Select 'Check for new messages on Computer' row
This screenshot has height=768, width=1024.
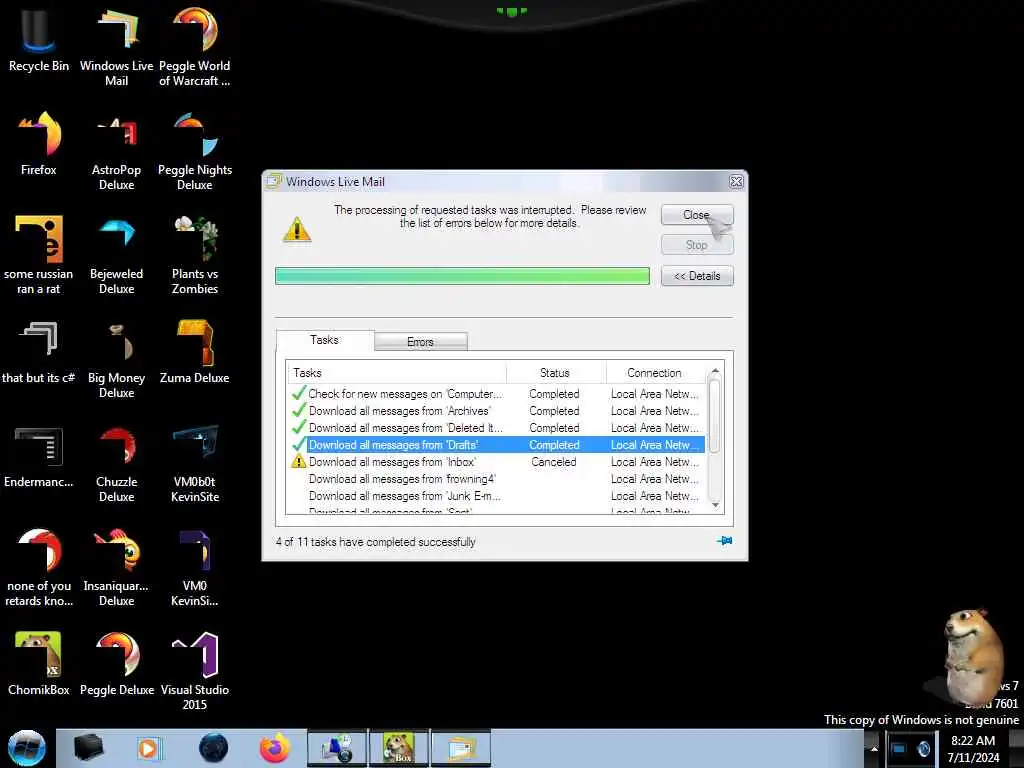[497, 394]
